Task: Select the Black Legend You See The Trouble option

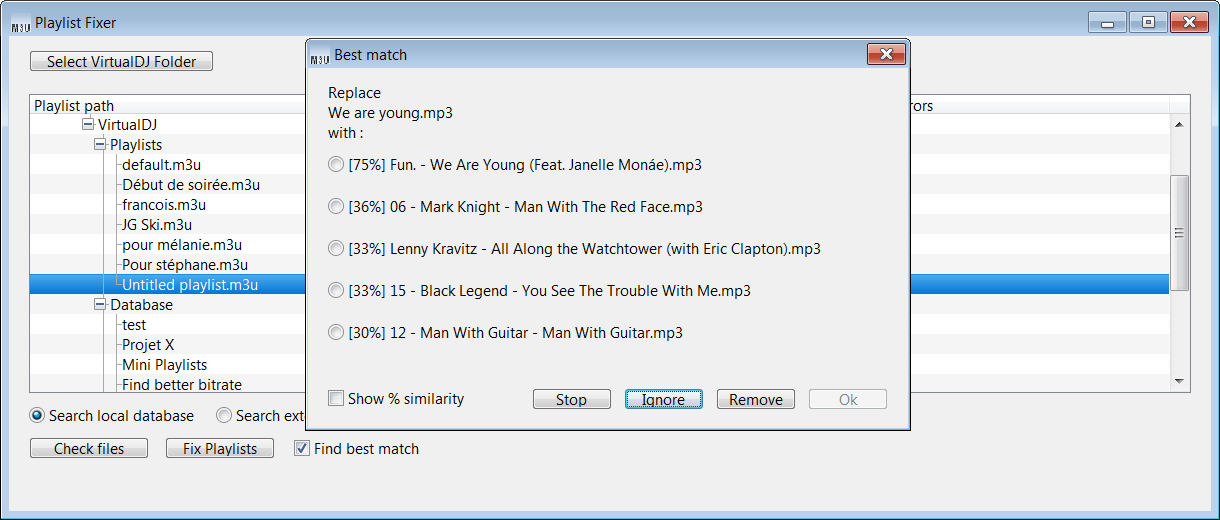Action: (336, 290)
